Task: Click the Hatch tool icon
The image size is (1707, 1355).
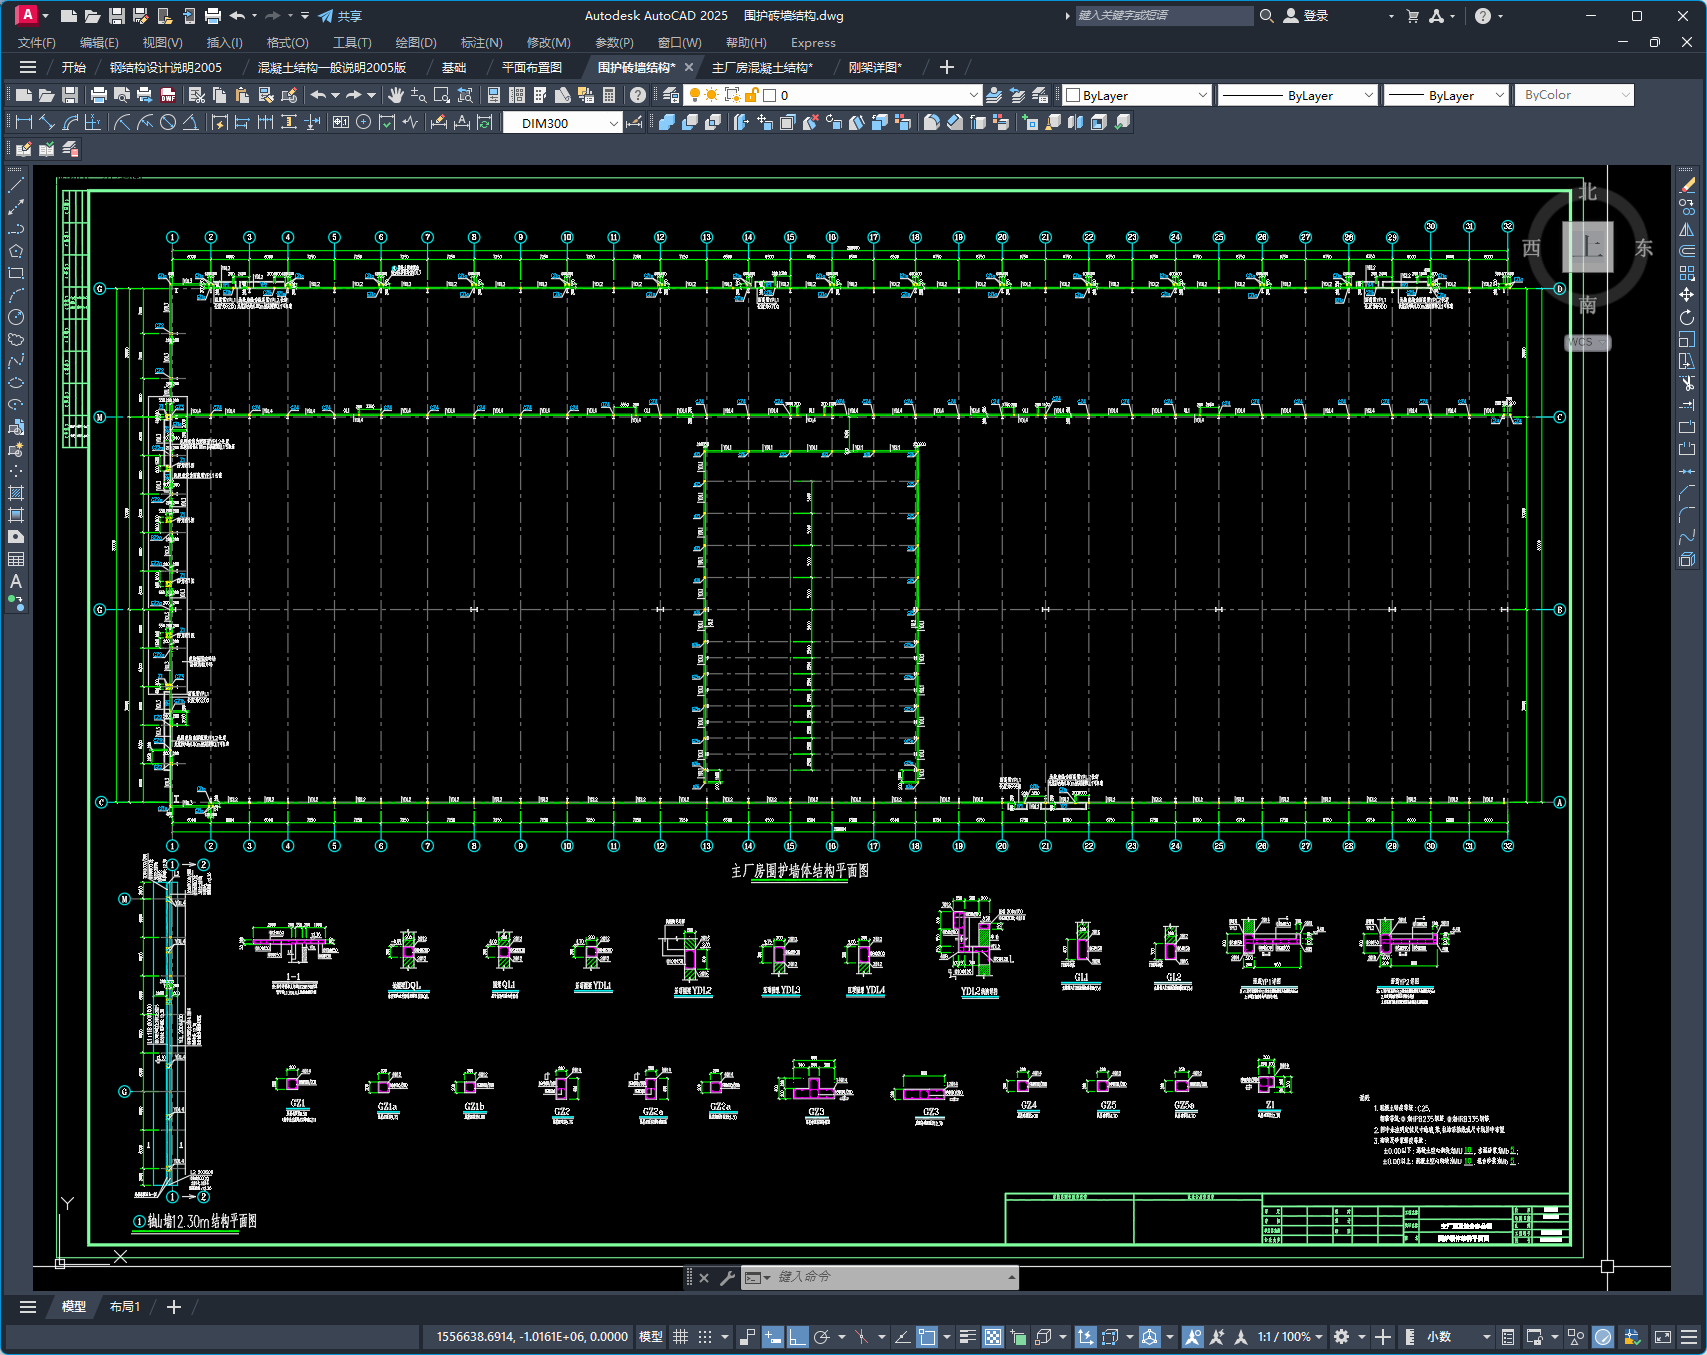Action: click(x=16, y=493)
